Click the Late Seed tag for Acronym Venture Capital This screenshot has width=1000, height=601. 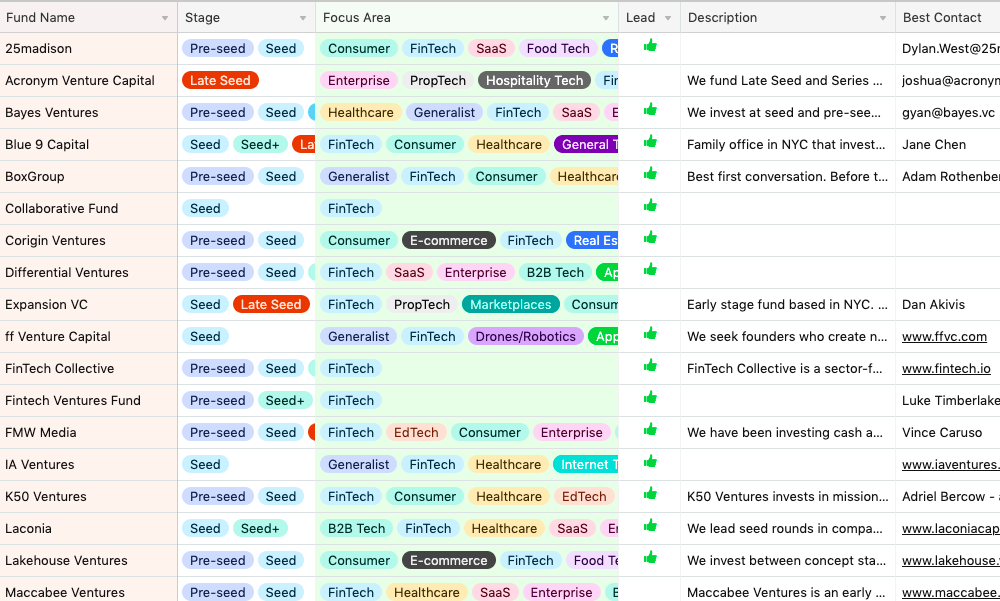220,80
